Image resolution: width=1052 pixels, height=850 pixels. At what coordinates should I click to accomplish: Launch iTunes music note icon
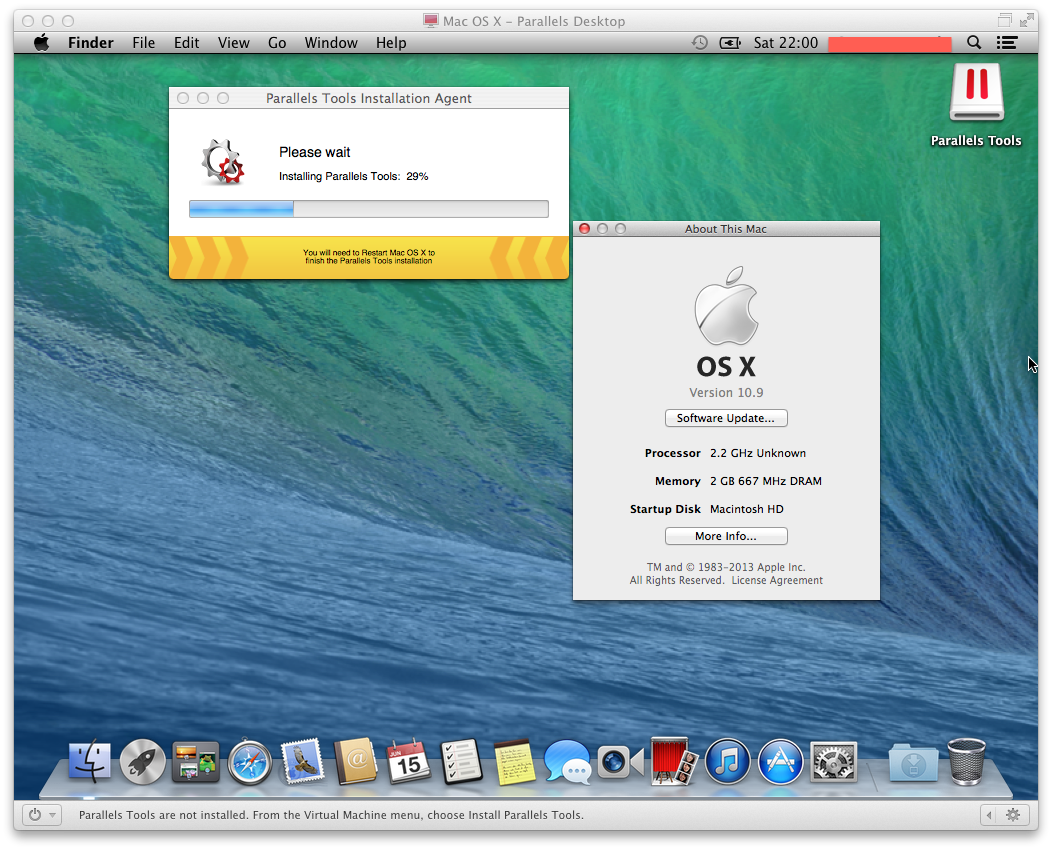(x=727, y=761)
